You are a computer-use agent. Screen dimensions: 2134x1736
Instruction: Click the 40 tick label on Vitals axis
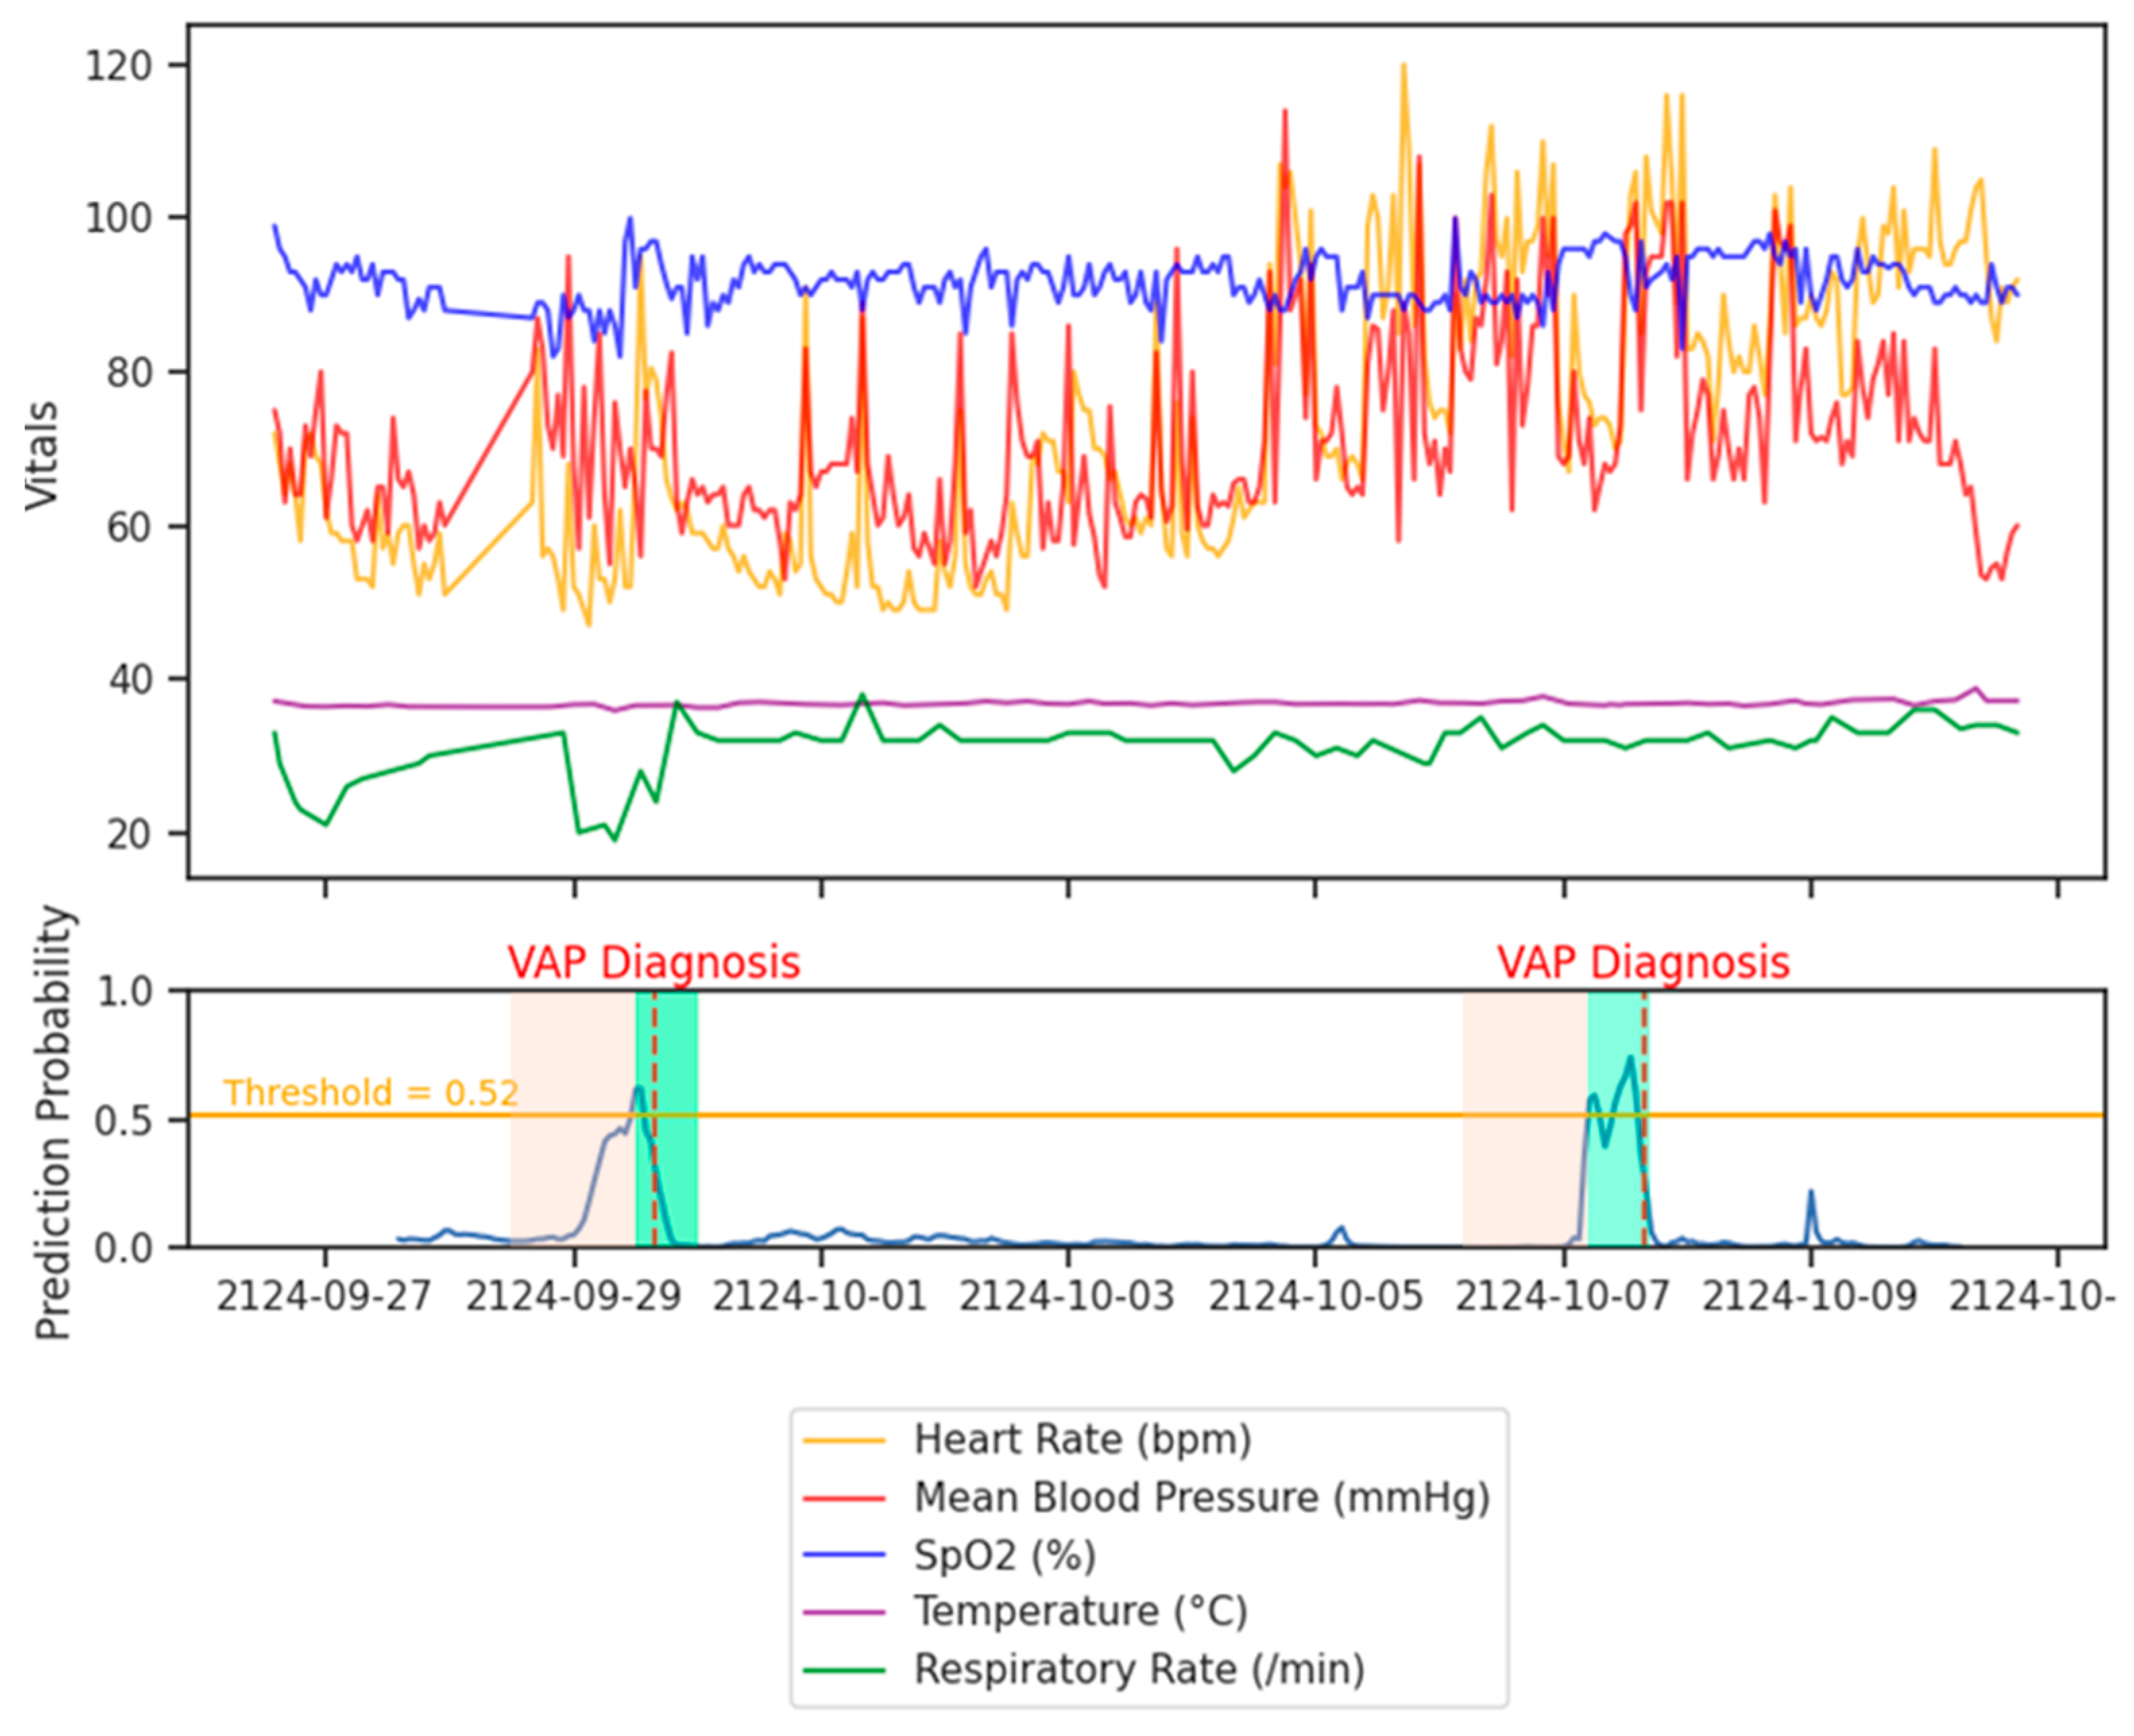click(129, 680)
